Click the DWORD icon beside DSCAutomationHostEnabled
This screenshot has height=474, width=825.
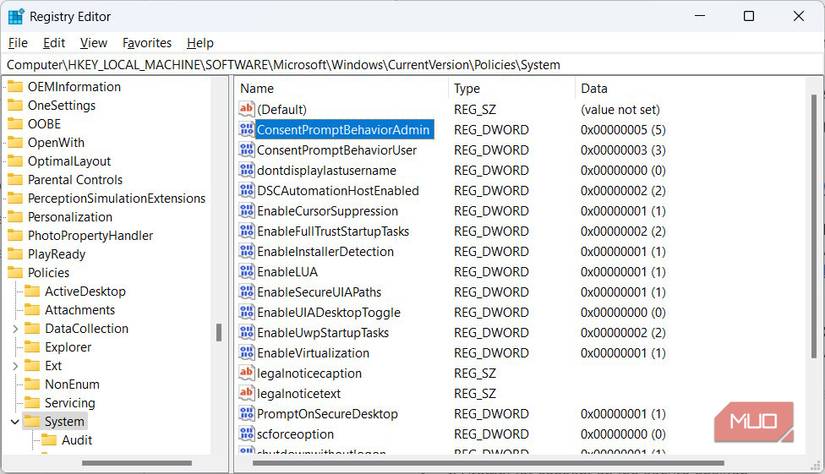pyautogui.click(x=246, y=190)
